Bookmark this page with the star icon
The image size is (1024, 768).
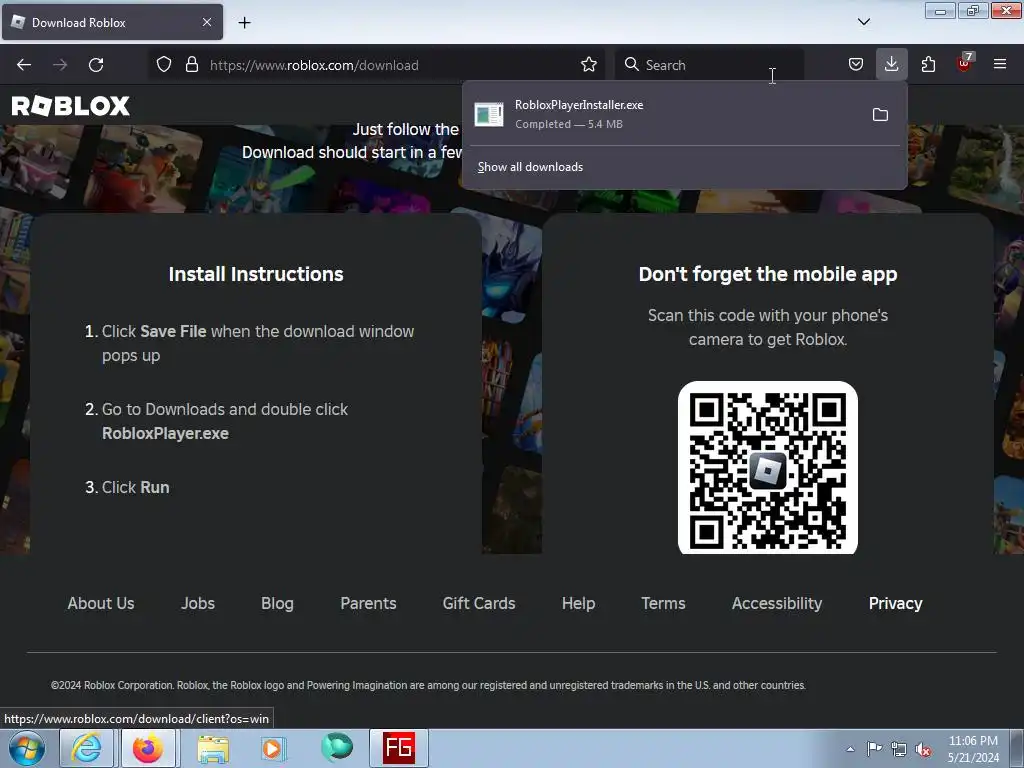coord(588,65)
